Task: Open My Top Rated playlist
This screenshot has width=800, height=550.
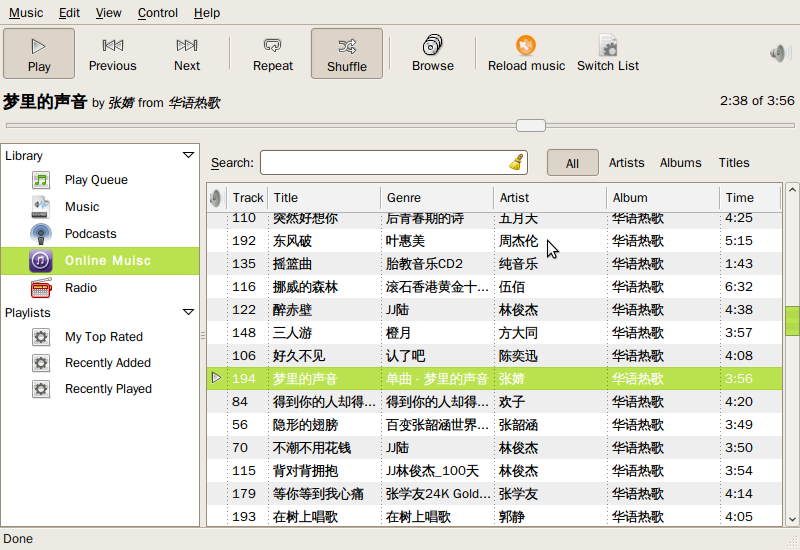Action: tap(100, 337)
